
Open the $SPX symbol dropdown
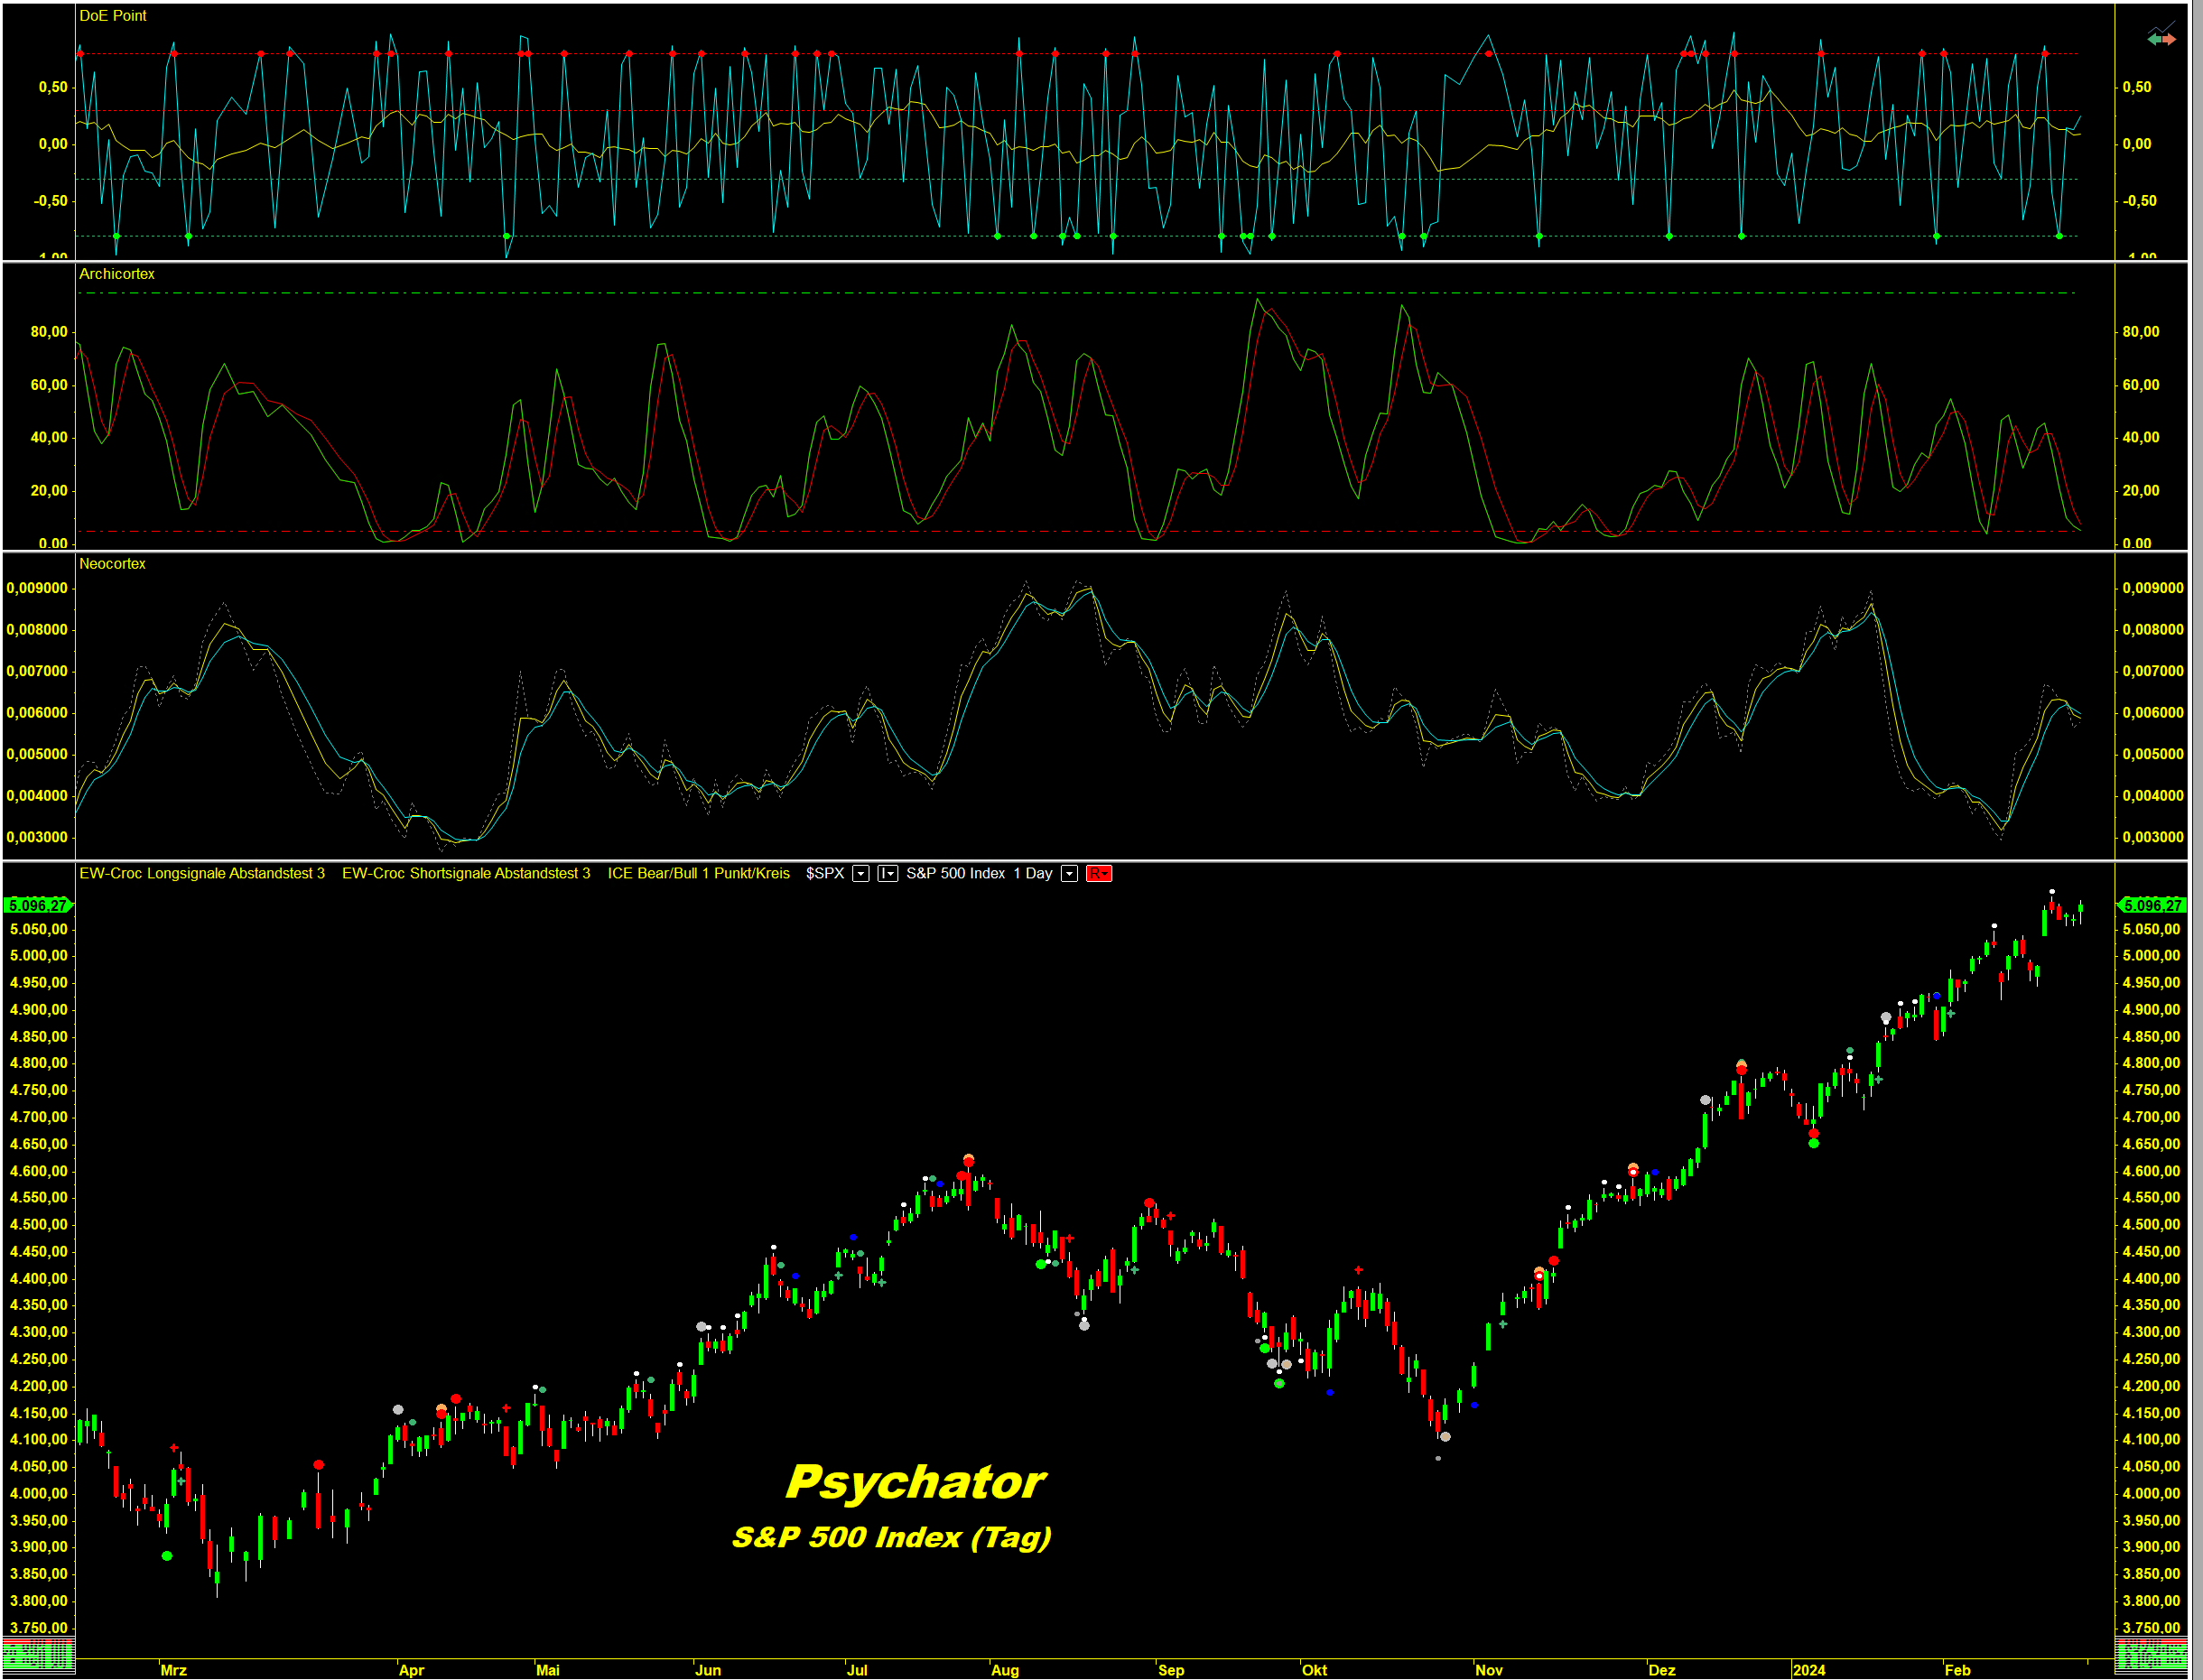(x=860, y=874)
